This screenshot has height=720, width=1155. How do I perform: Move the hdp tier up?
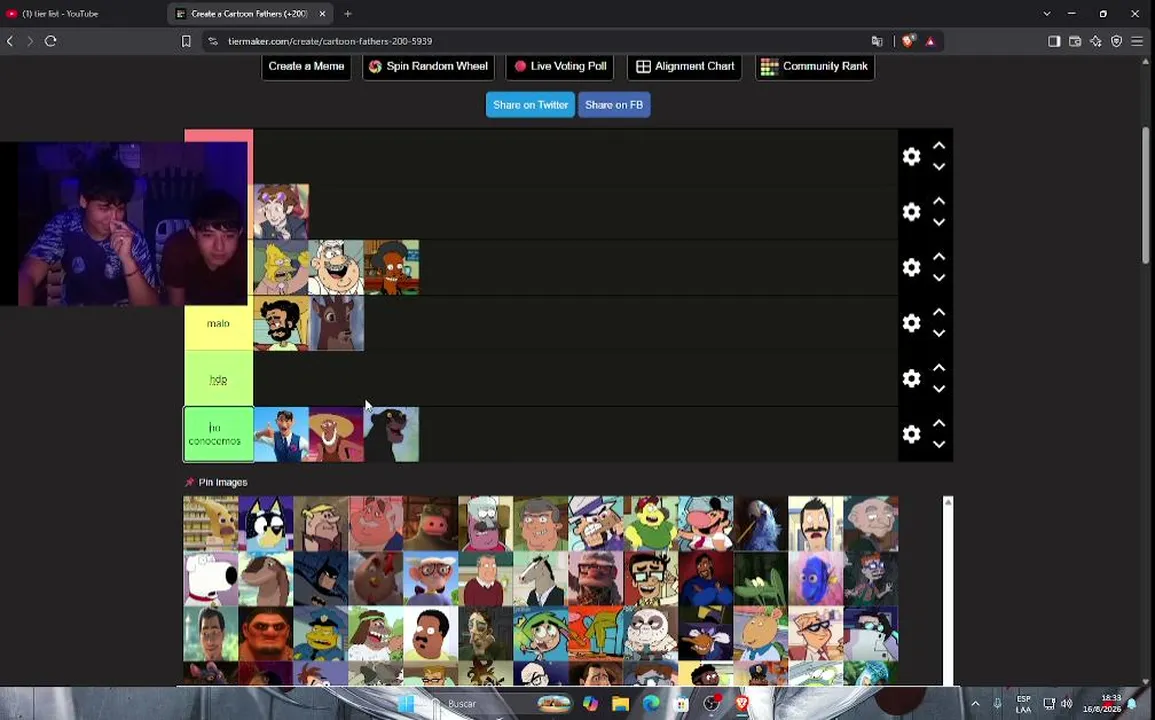pos(939,368)
